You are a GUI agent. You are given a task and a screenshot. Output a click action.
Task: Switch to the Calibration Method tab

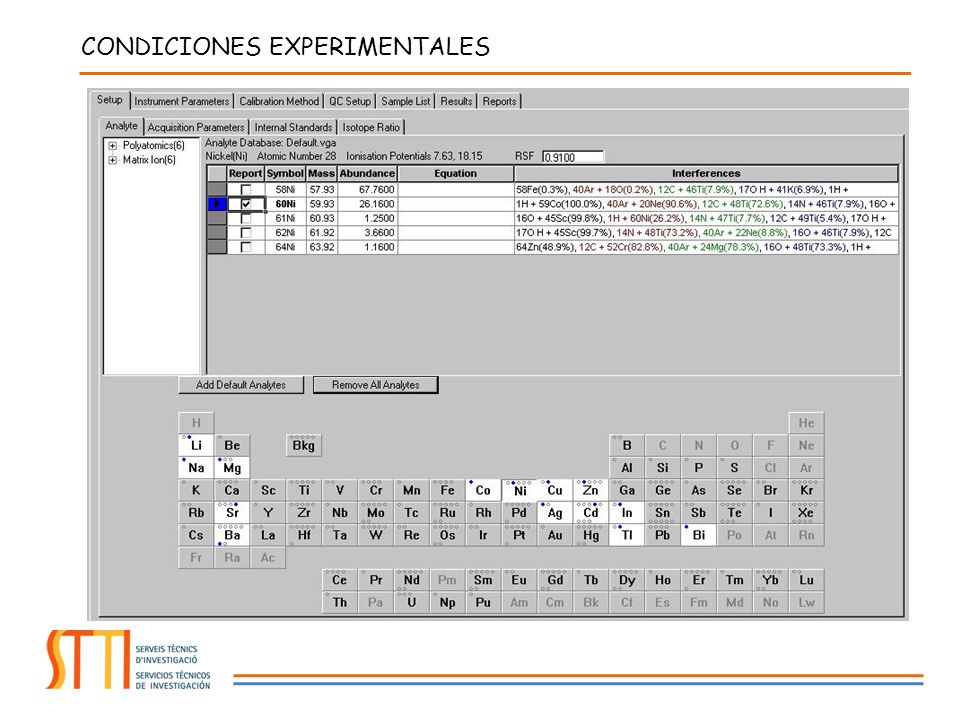click(279, 101)
